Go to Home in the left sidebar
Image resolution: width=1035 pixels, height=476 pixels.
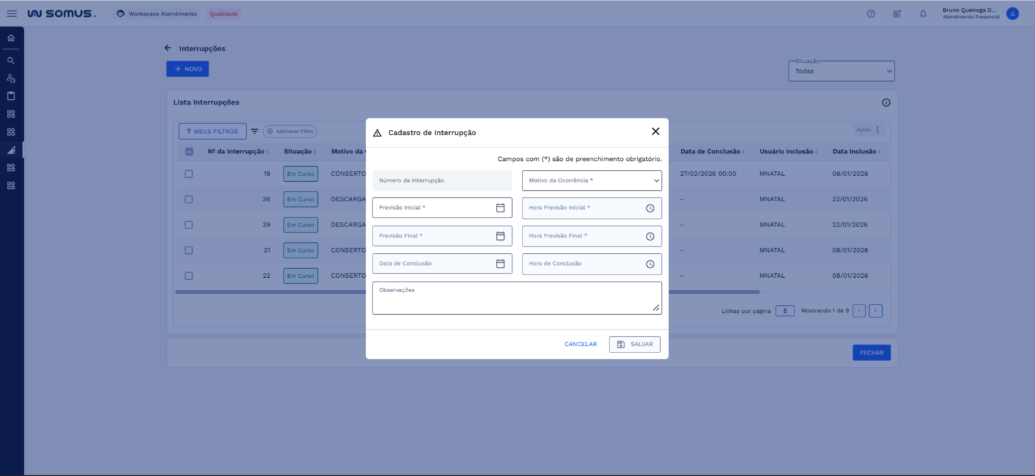(x=11, y=38)
